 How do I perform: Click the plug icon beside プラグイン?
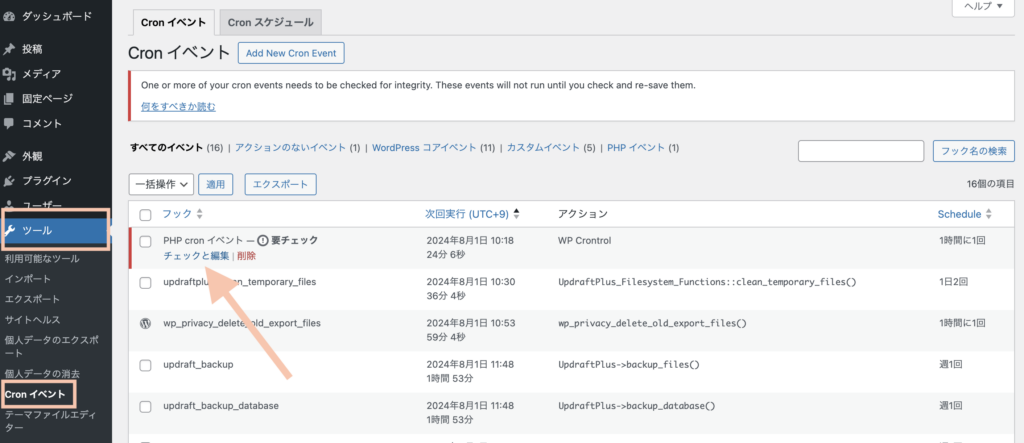(x=9, y=181)
